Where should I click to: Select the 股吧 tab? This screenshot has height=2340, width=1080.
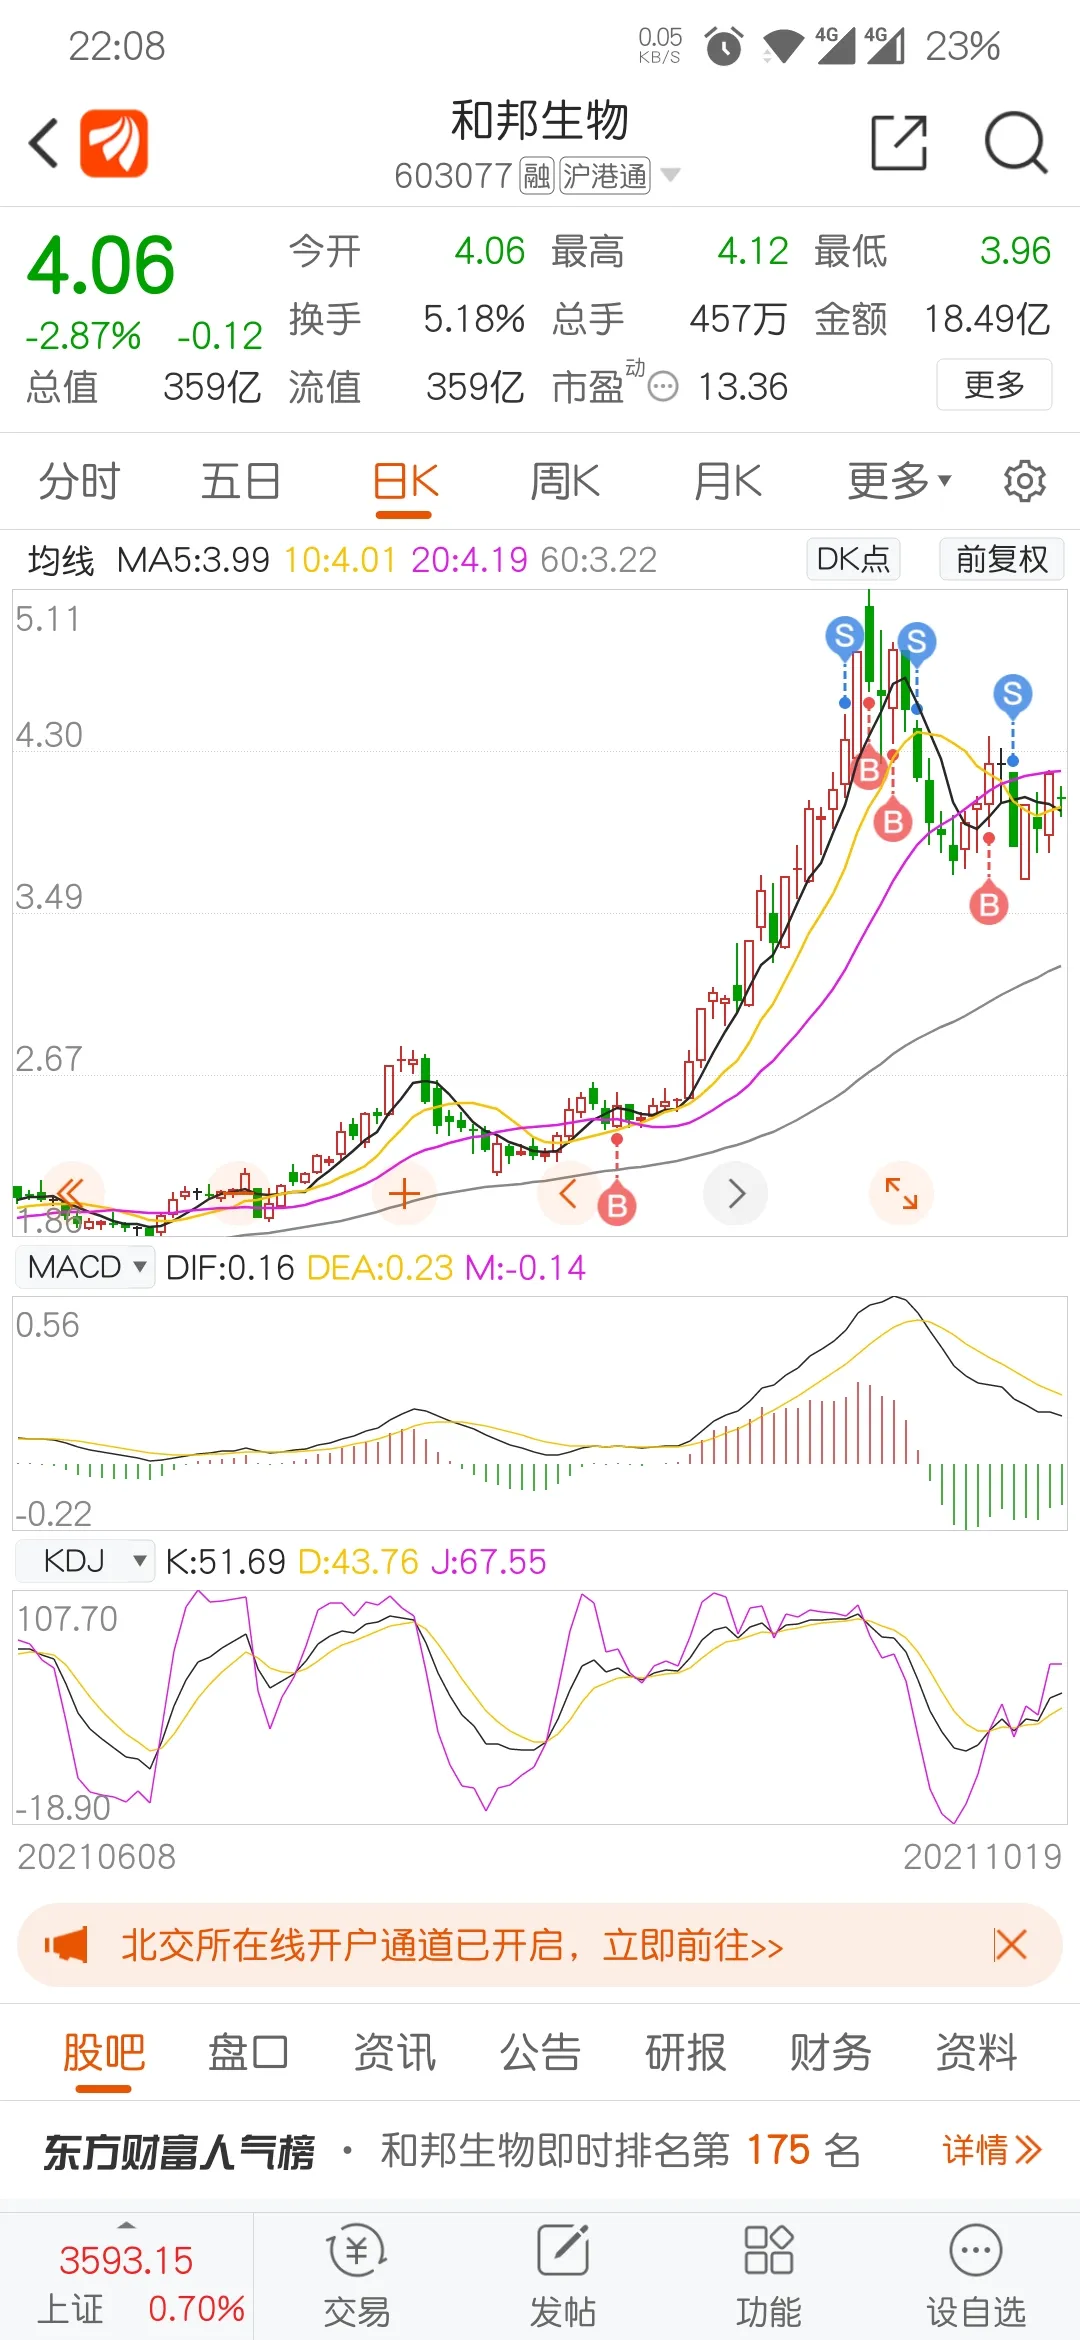[x=104, y=2053]
